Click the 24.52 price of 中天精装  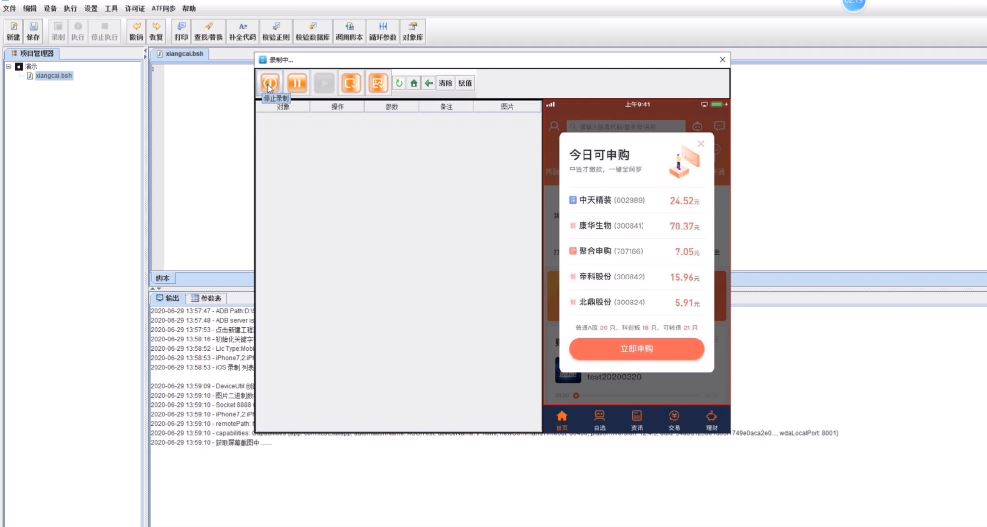684,200
